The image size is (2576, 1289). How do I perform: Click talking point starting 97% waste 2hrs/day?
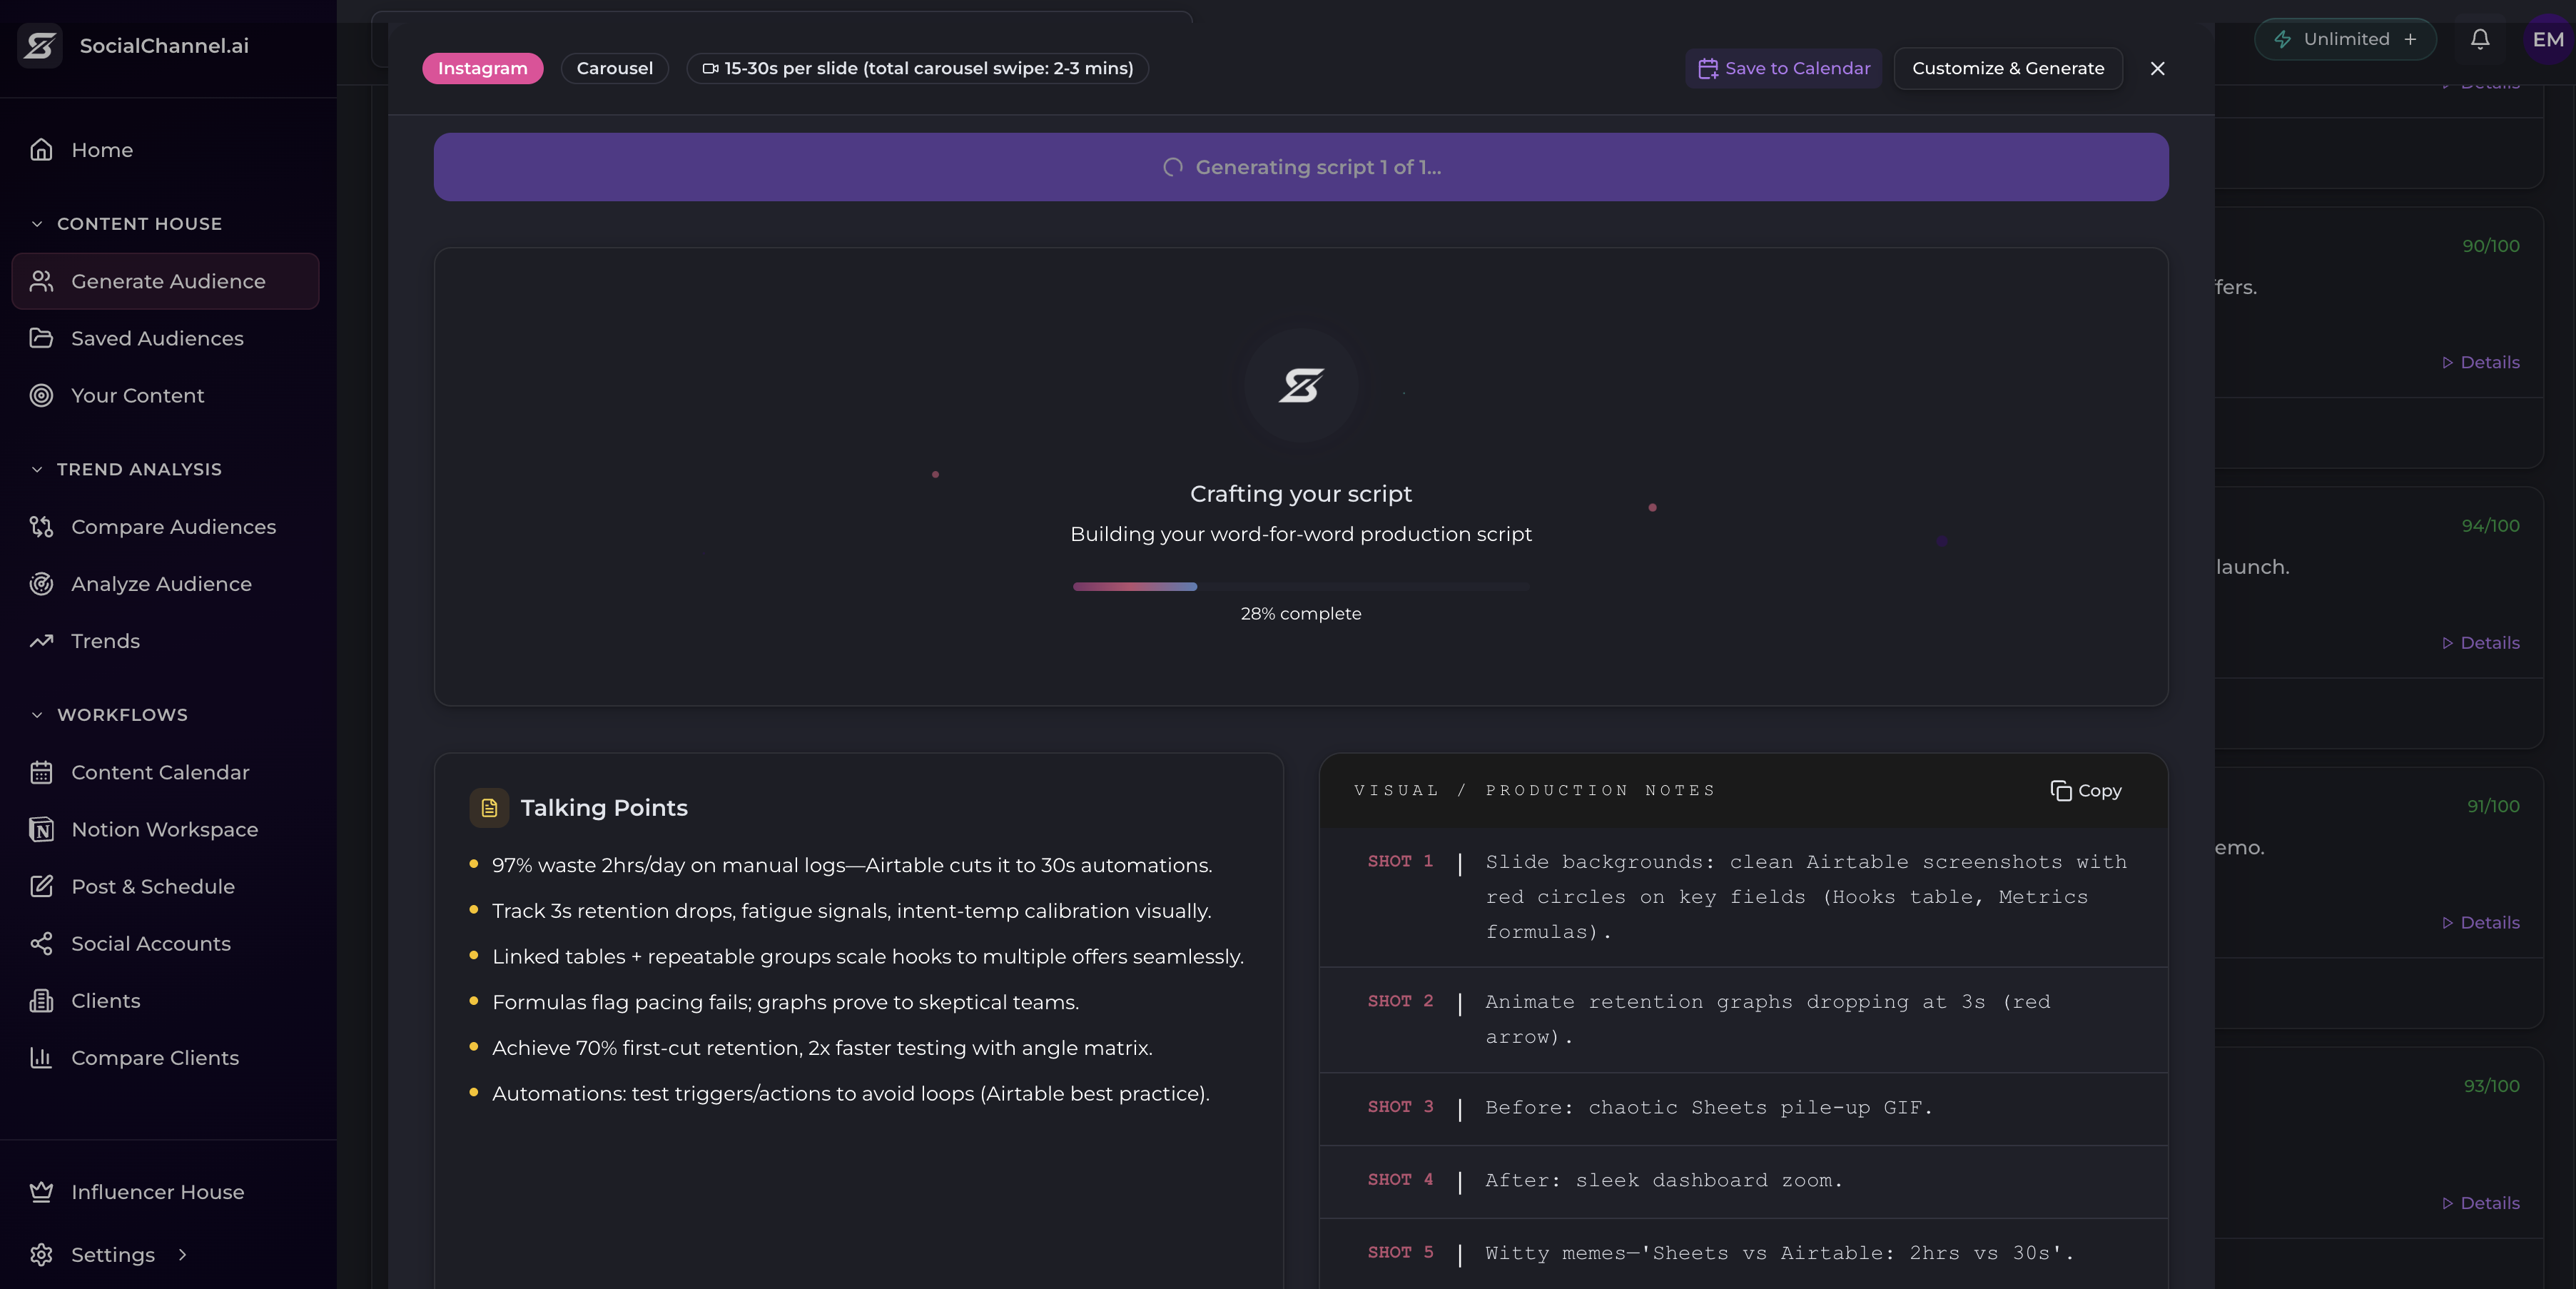[852, 865]
